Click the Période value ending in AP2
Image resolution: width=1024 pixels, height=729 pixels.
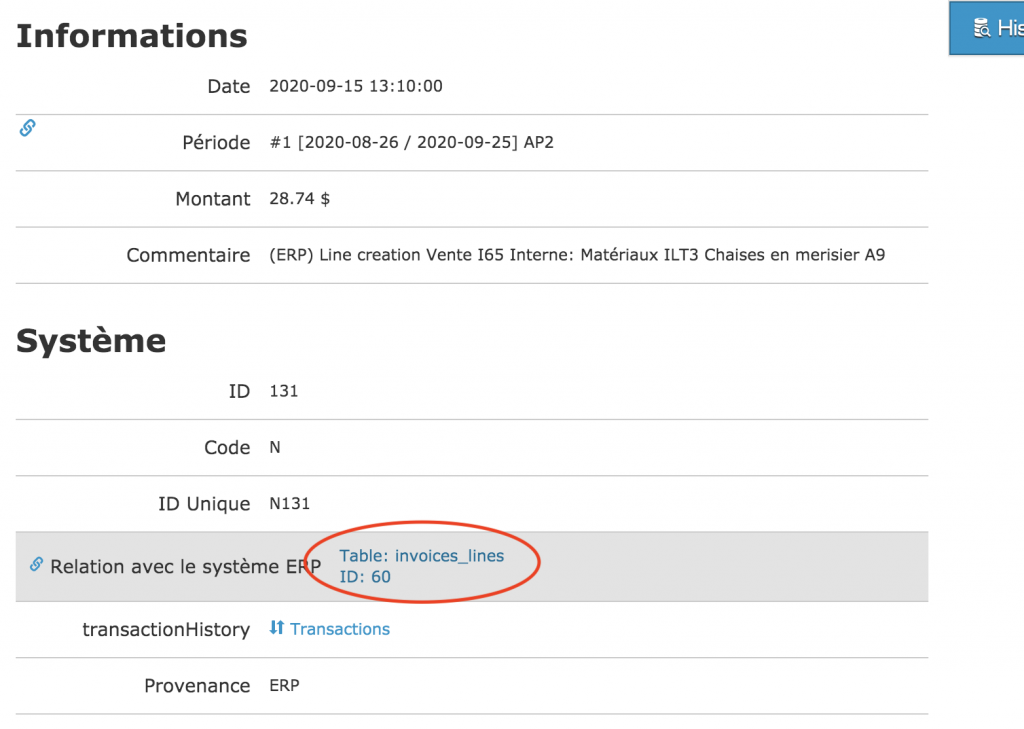click(x=411, y=142)
